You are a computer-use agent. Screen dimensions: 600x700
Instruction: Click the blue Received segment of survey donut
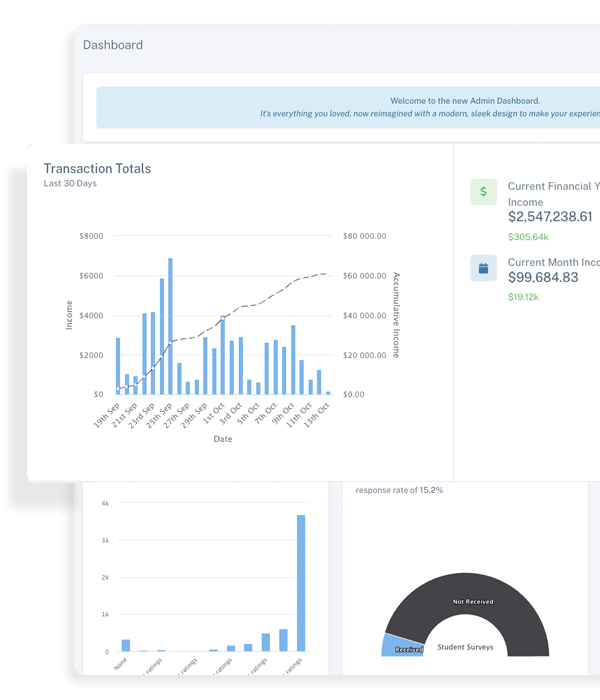(398, 647)
